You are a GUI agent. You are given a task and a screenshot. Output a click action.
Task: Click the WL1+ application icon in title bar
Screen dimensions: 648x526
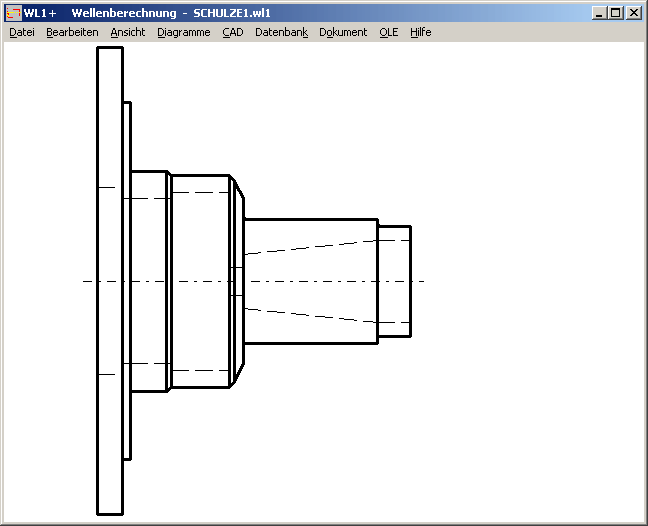[x=14, y=13]
